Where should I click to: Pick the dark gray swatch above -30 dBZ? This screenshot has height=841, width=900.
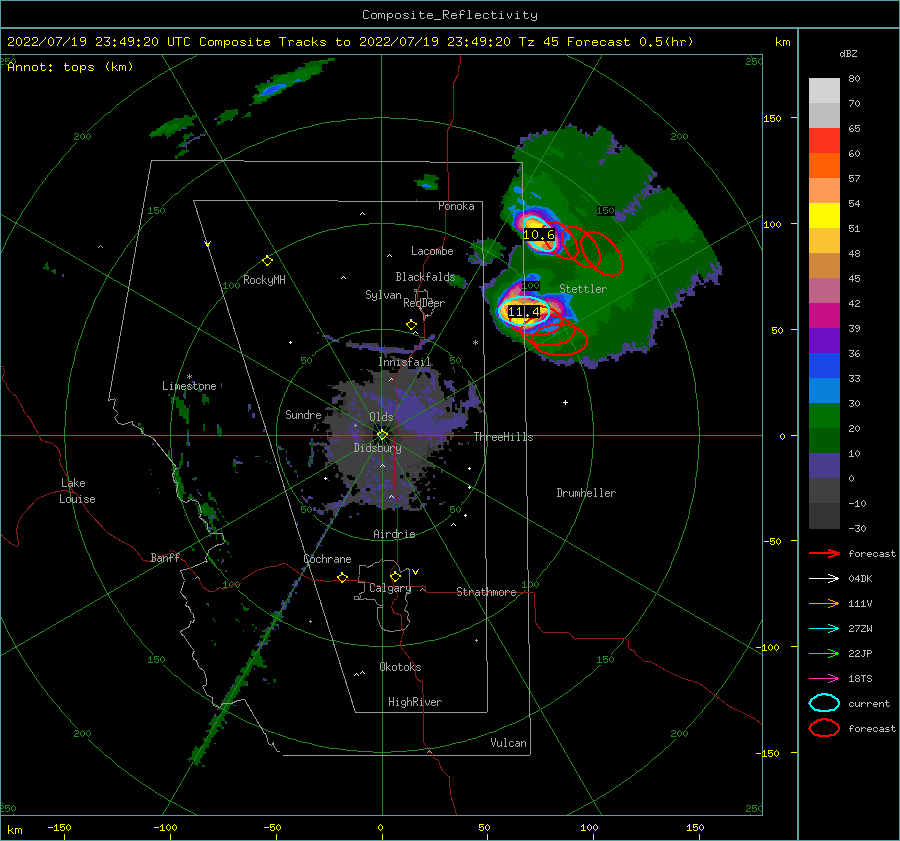824,516
